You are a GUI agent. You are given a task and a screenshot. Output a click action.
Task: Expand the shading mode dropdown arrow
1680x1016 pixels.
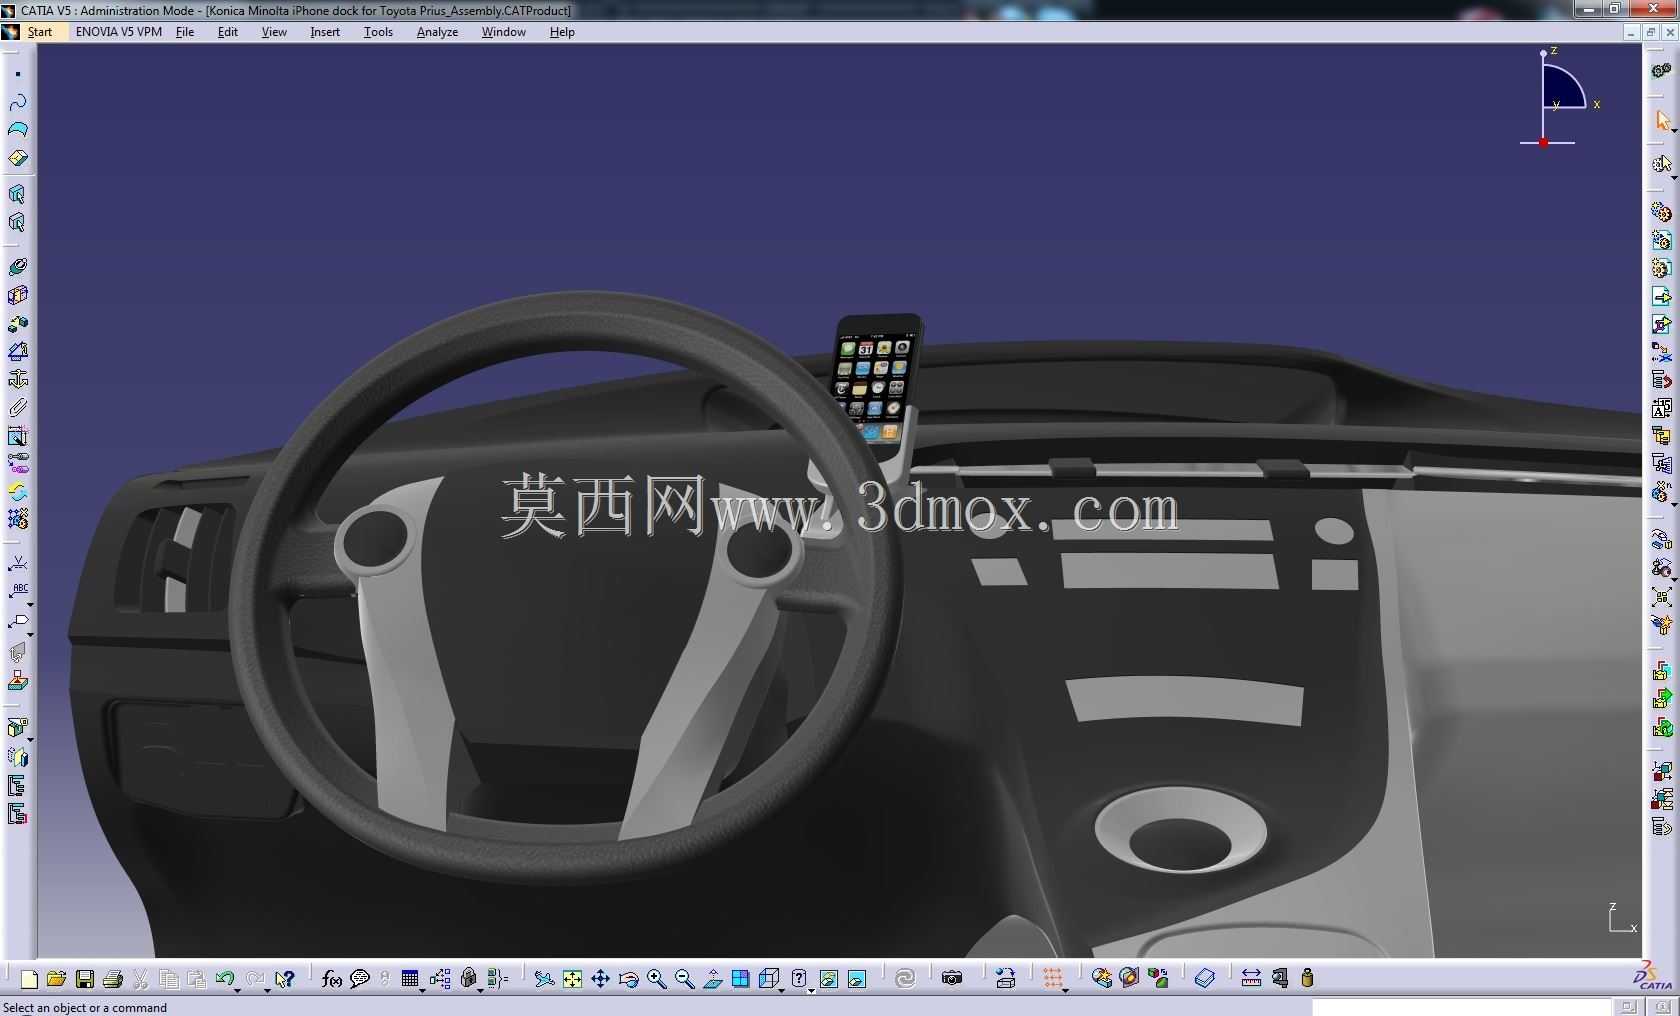(811, 990)
